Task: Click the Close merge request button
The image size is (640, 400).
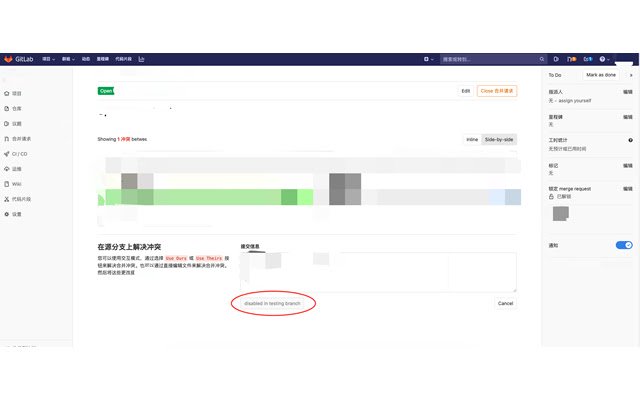Action: (x=497, y=91)
